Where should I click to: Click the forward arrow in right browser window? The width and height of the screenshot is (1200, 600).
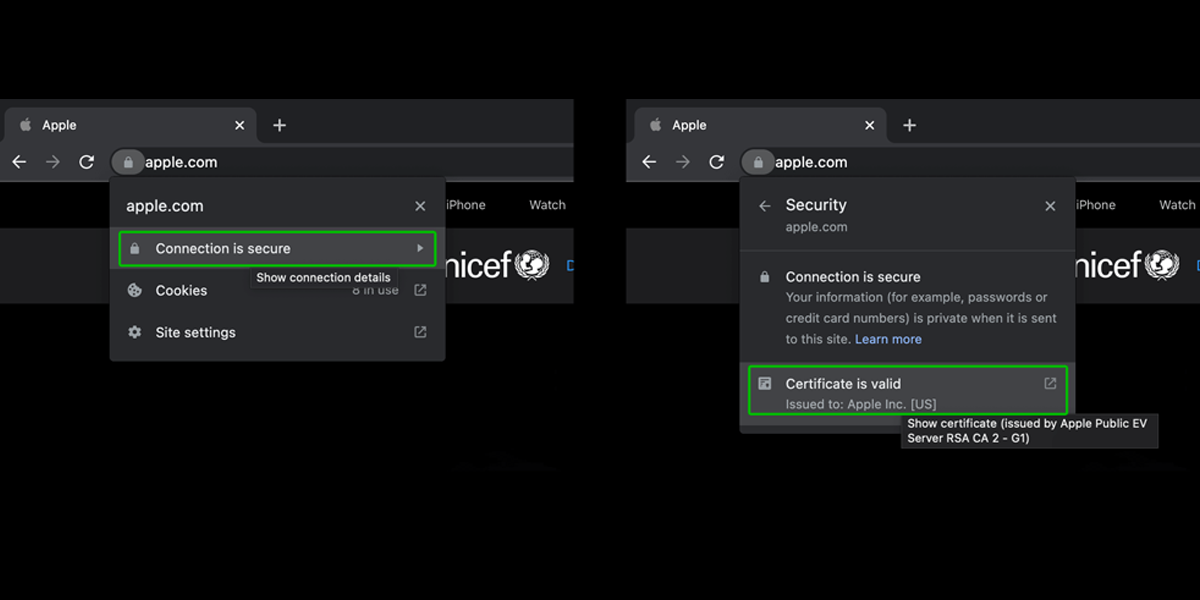click(x=683, y=162)
